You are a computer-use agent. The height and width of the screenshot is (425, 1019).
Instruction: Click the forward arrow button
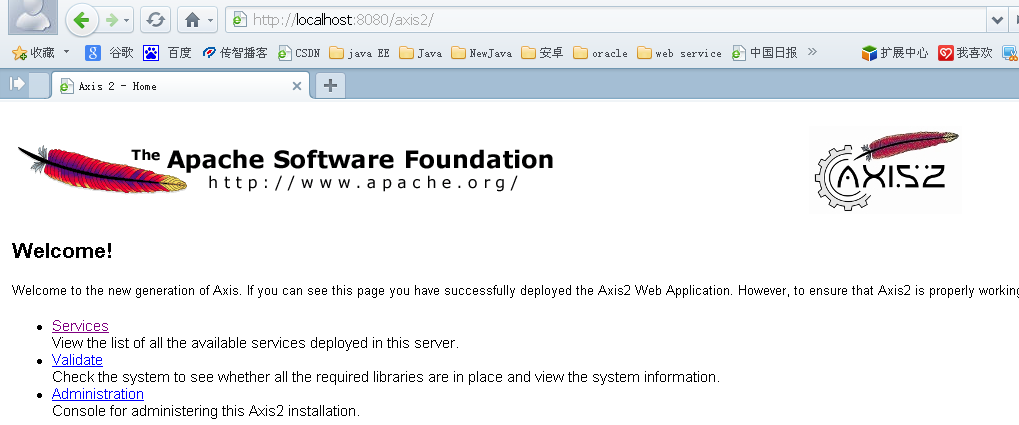click(x=112, y=20)
